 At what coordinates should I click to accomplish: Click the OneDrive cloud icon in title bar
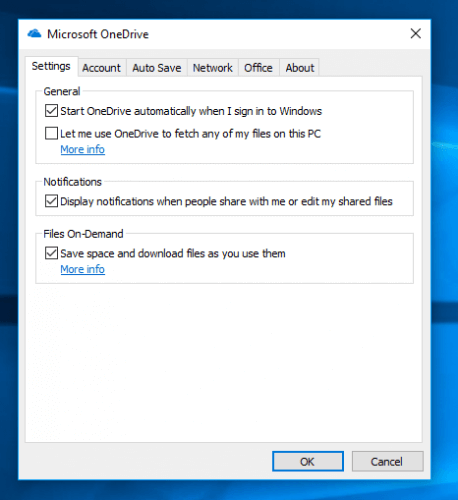point(34,34)
